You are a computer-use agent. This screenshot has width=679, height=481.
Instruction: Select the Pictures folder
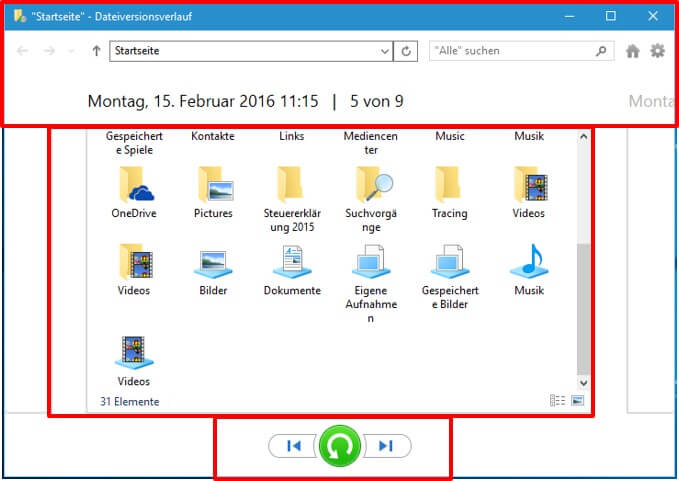[213, 193]
